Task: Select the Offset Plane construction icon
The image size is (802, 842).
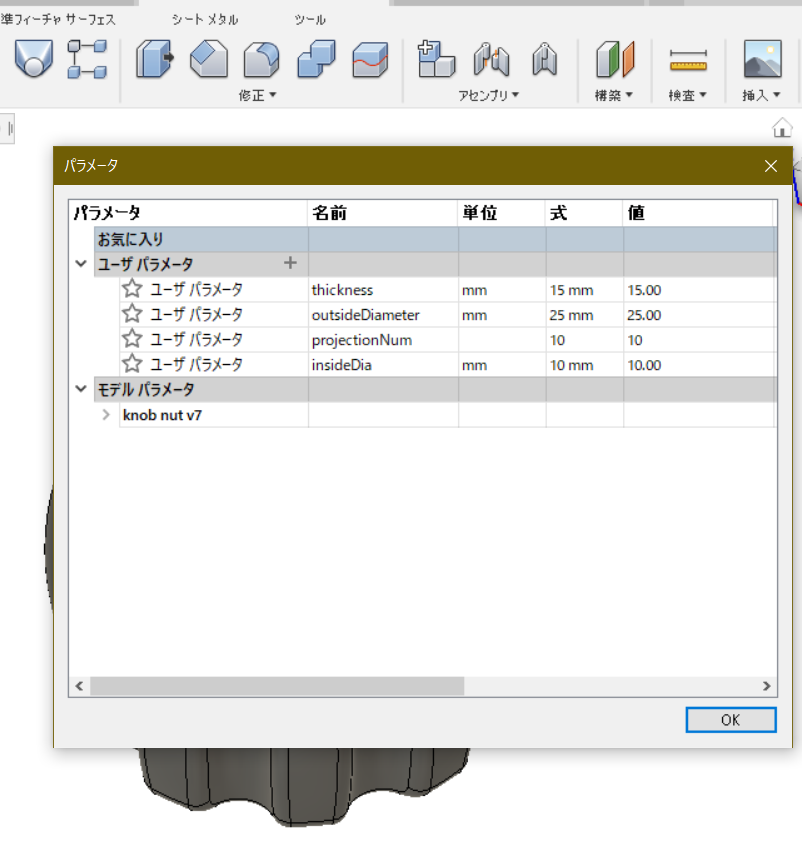Action: 615,59
